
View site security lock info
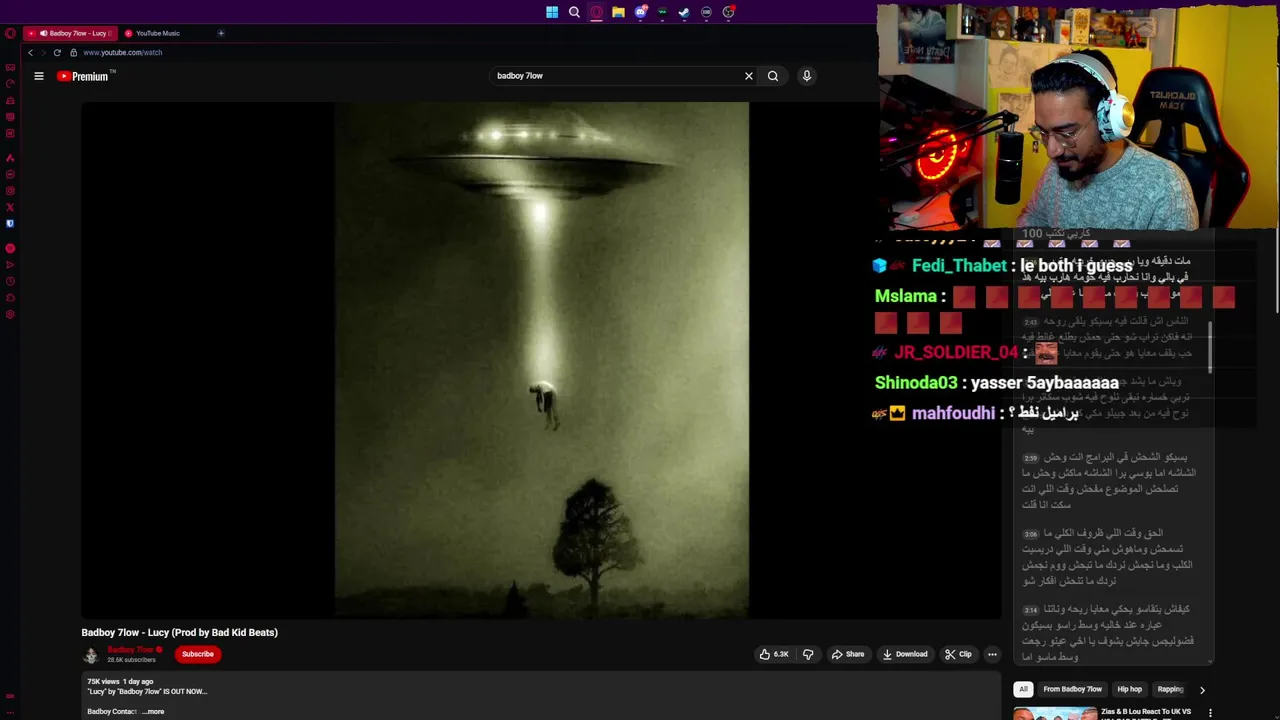coord(73,52)
